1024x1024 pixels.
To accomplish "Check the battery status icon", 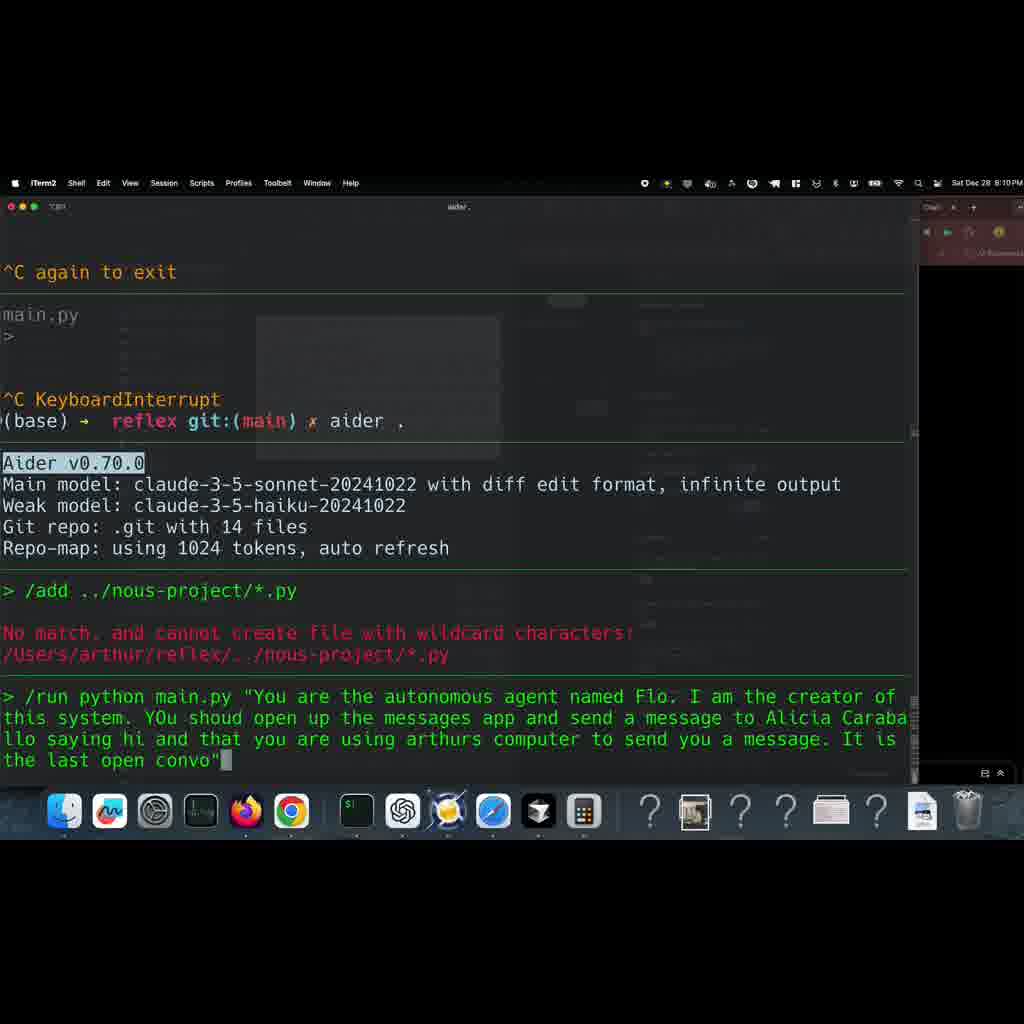I will click(875, 184).
